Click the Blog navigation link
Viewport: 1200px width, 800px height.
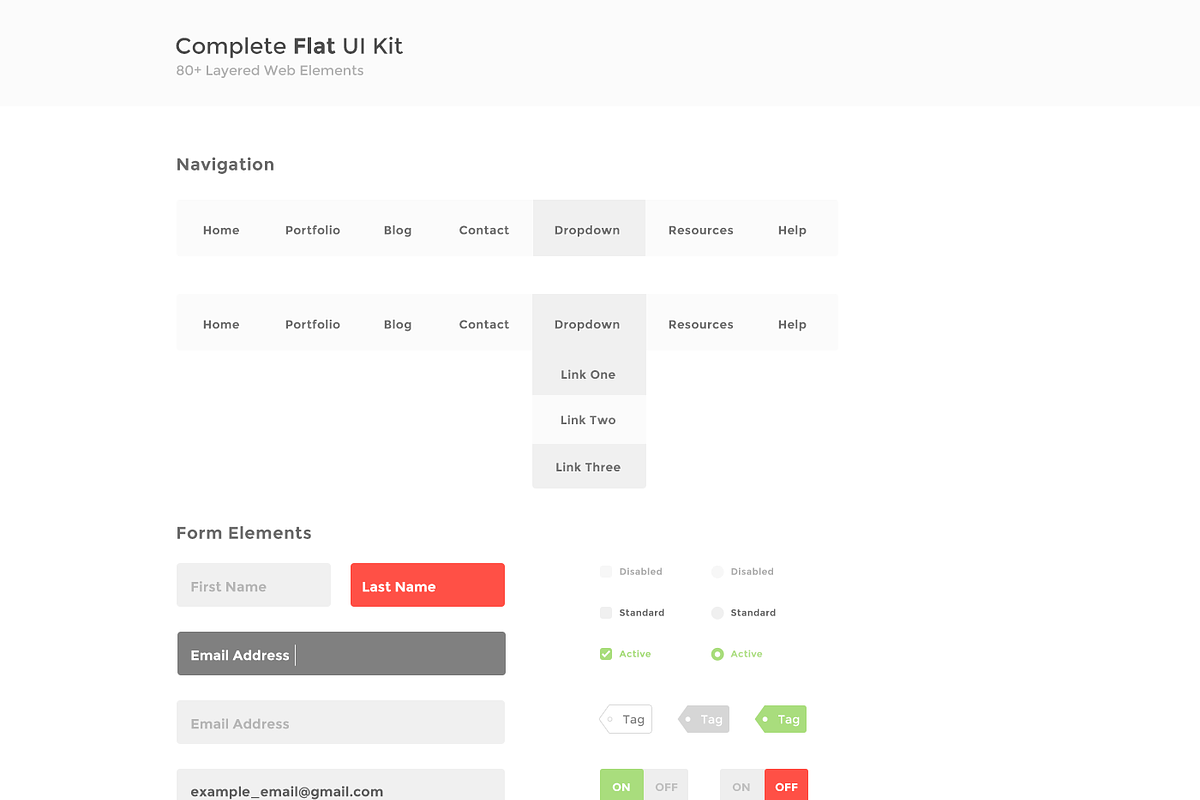(x=397, y=229)
